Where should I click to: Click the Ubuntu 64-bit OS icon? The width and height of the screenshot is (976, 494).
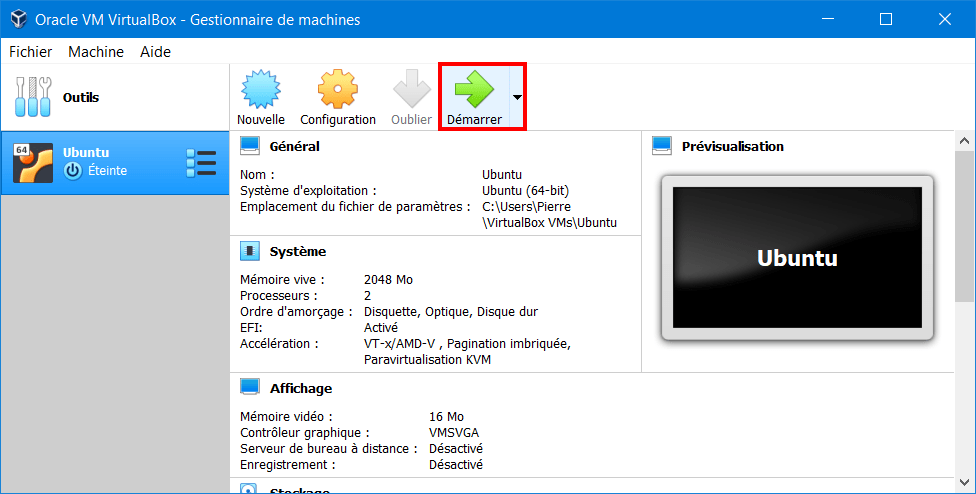click(33, 163)
